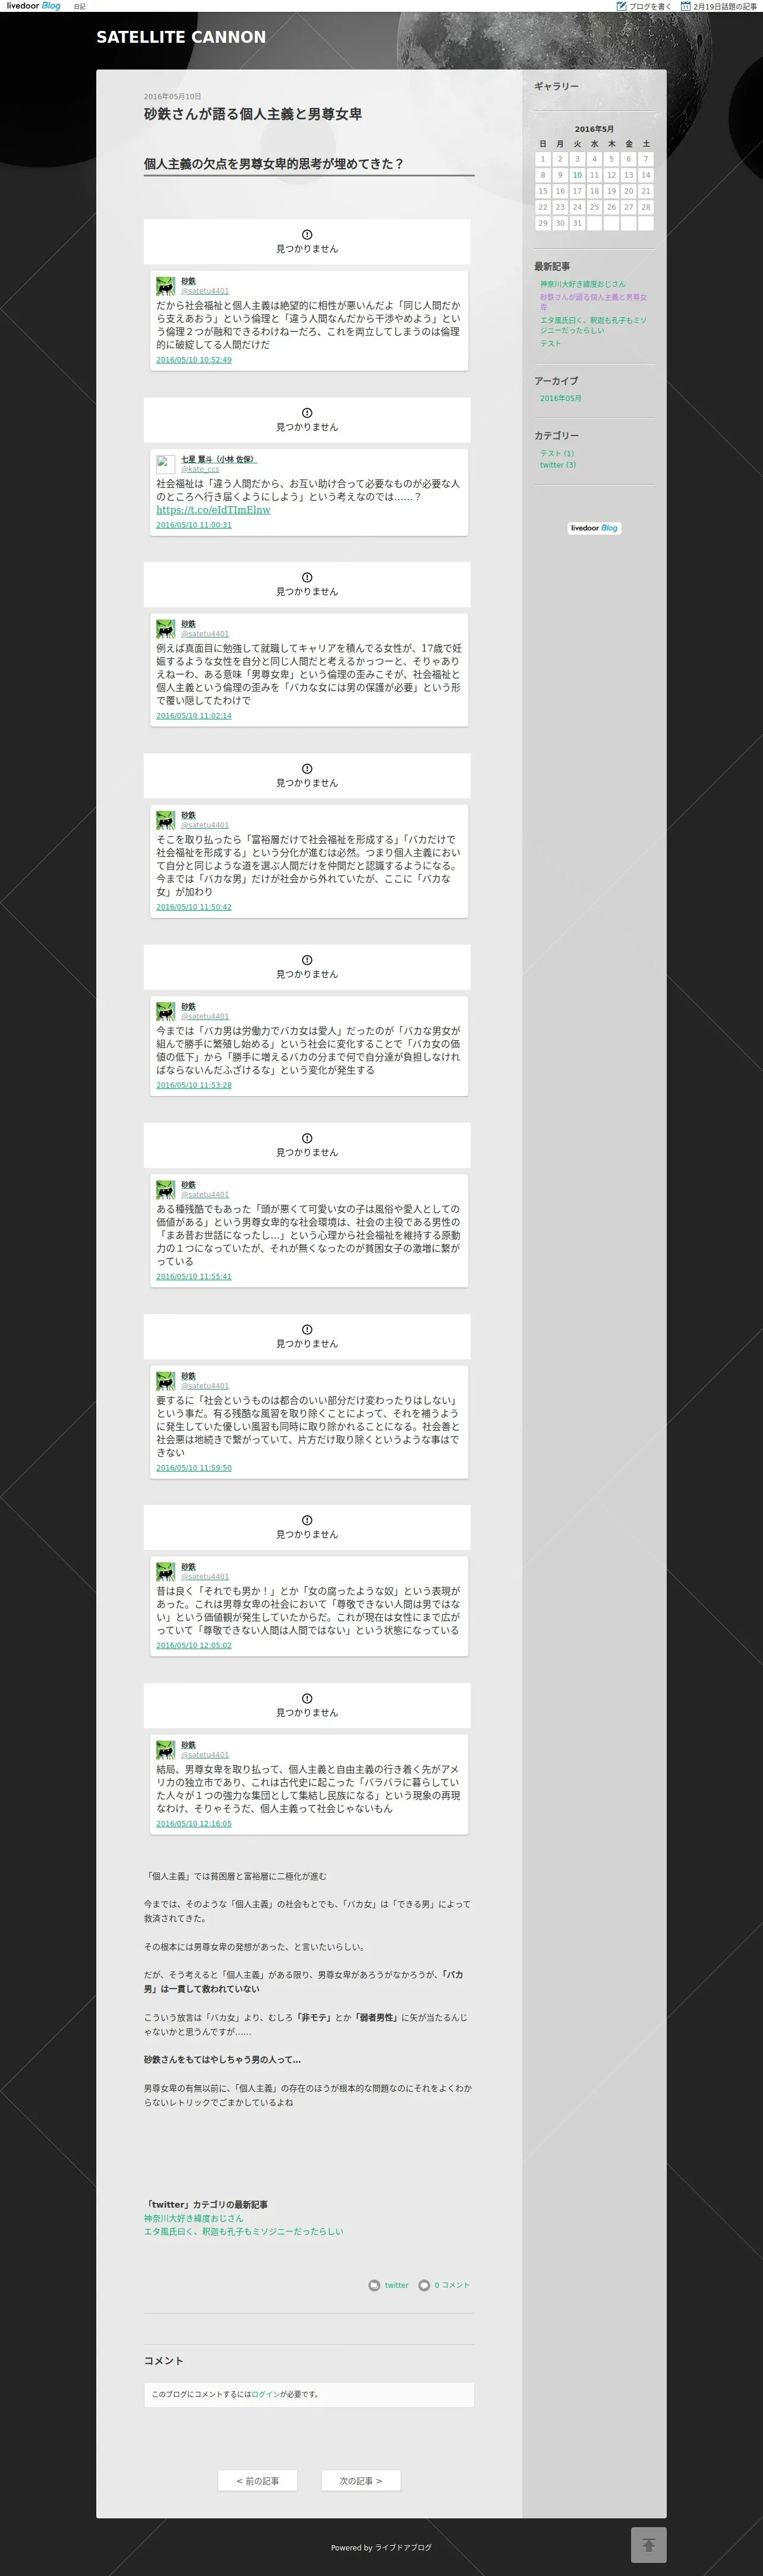Open category テスト (1)
The width and height of the screenshot is (763, 2576).
[557, 453]
